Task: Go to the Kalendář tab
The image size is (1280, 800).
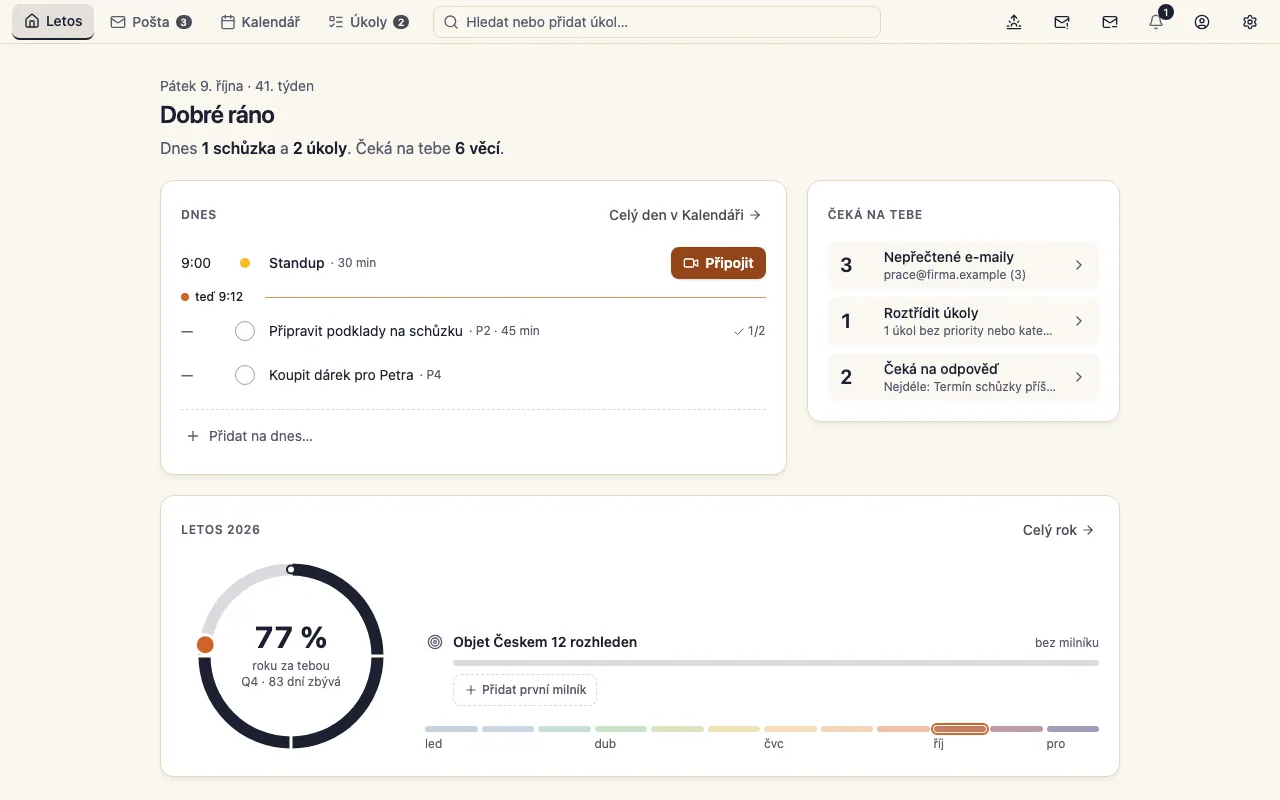Action: pyautogui.click(x=260, y=22)
